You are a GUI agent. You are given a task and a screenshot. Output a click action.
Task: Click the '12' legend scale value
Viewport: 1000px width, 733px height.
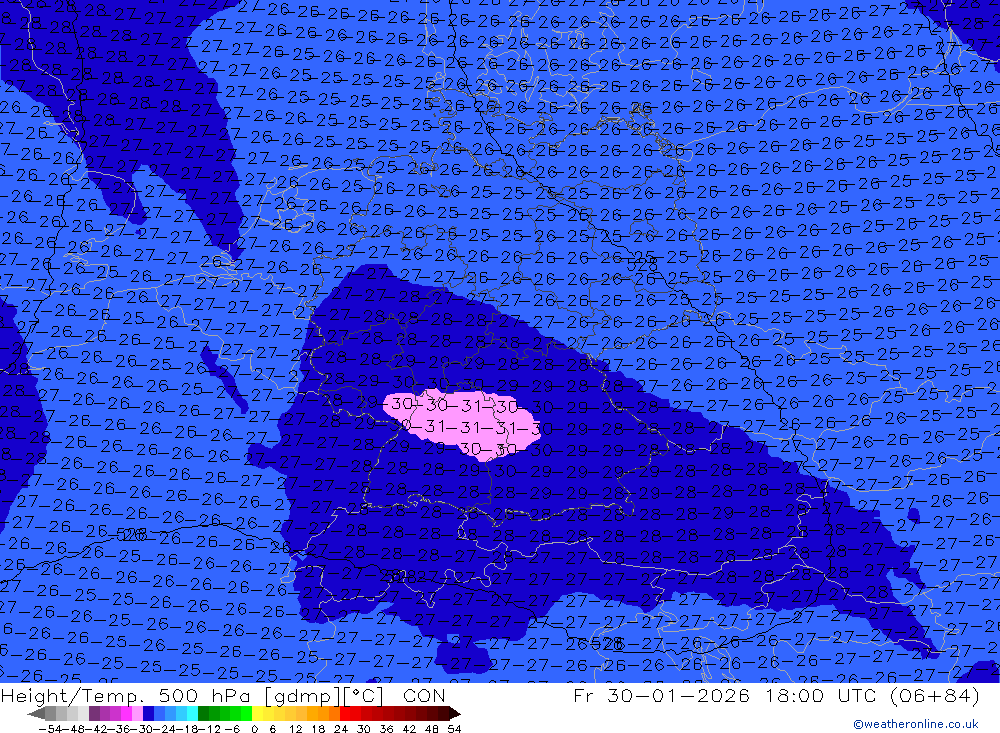[295, 729]
